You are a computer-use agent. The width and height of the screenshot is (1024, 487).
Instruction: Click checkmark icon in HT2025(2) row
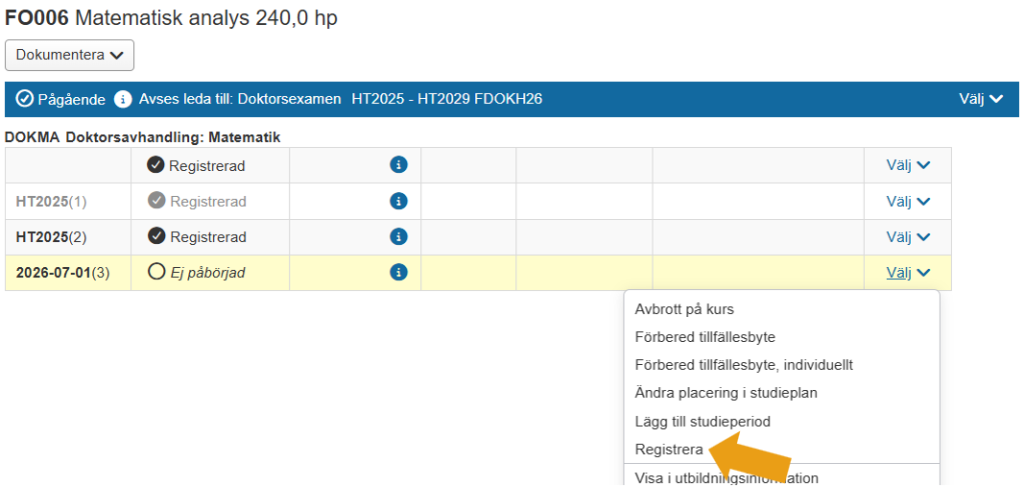pos(156,236)
